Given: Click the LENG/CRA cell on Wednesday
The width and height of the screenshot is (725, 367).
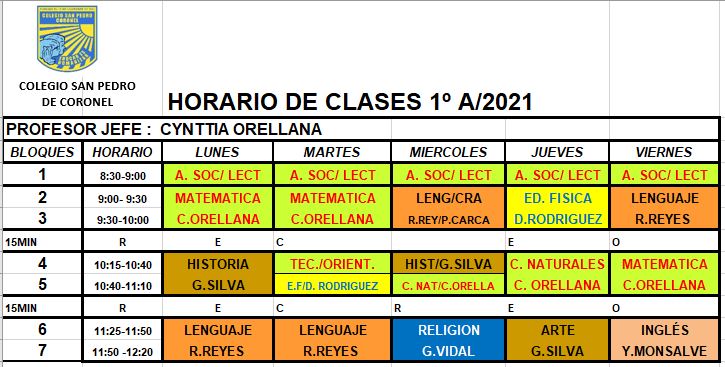Looking at the screenshot, I should (448, 208).
